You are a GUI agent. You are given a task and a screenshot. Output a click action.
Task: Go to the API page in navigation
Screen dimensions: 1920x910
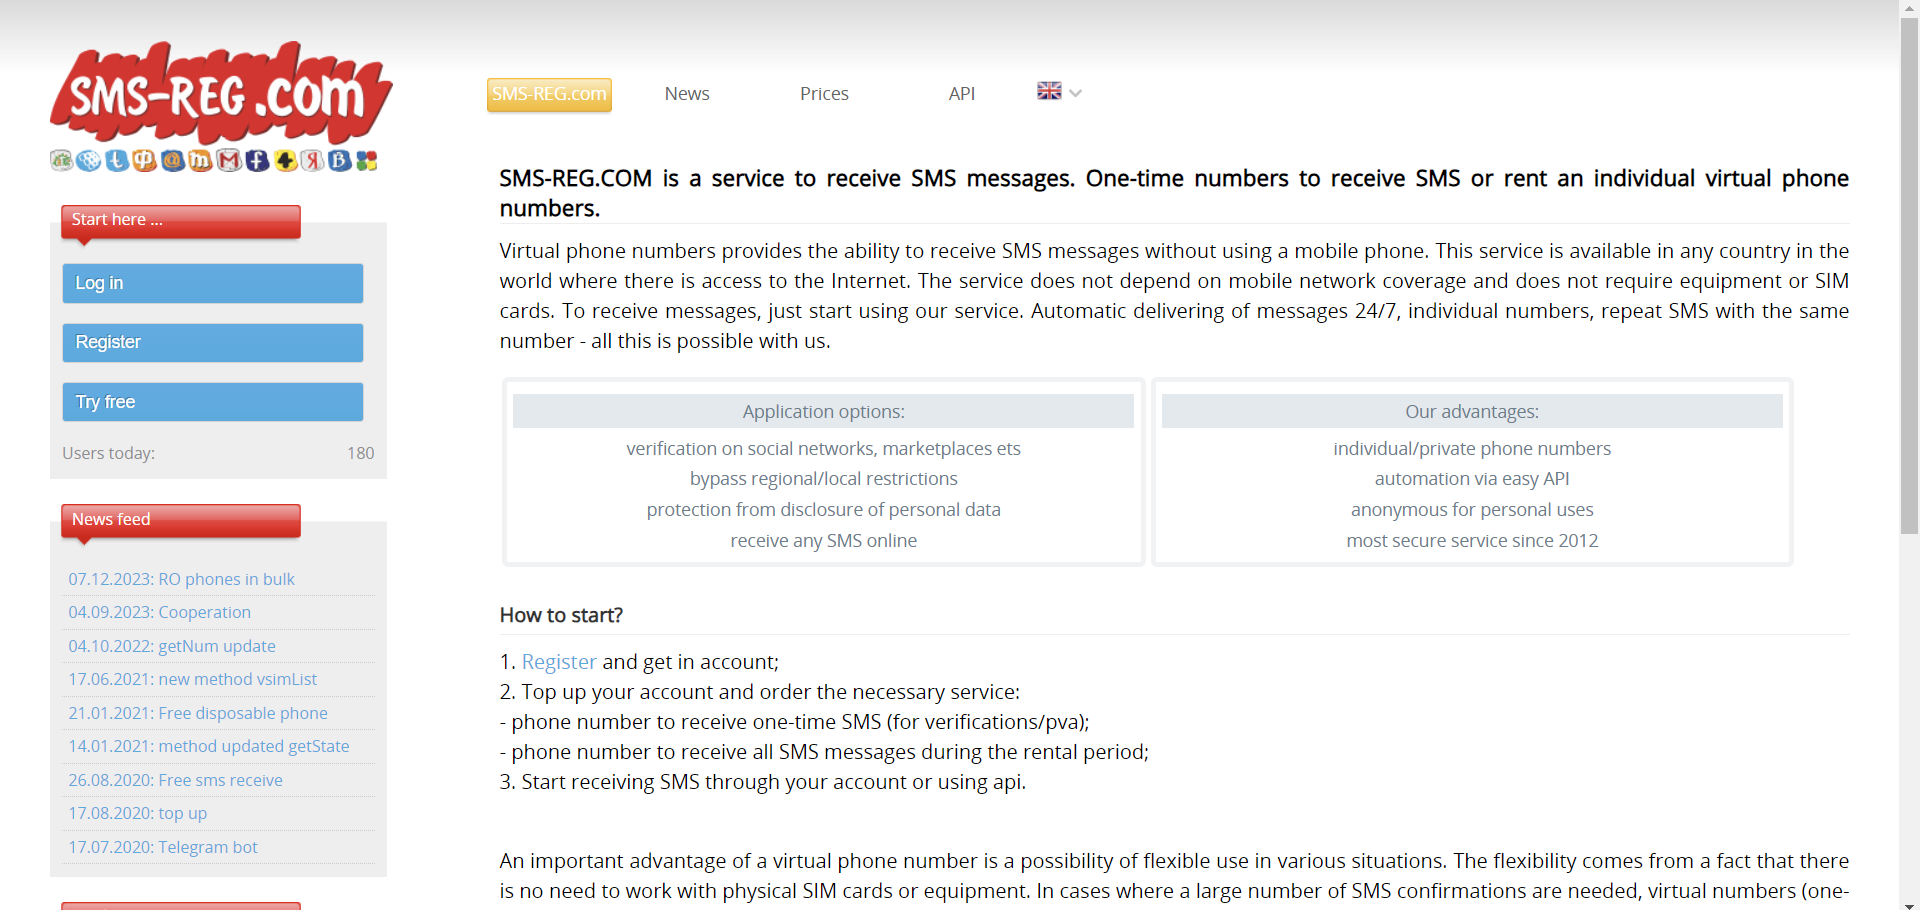tap(961, 94)
